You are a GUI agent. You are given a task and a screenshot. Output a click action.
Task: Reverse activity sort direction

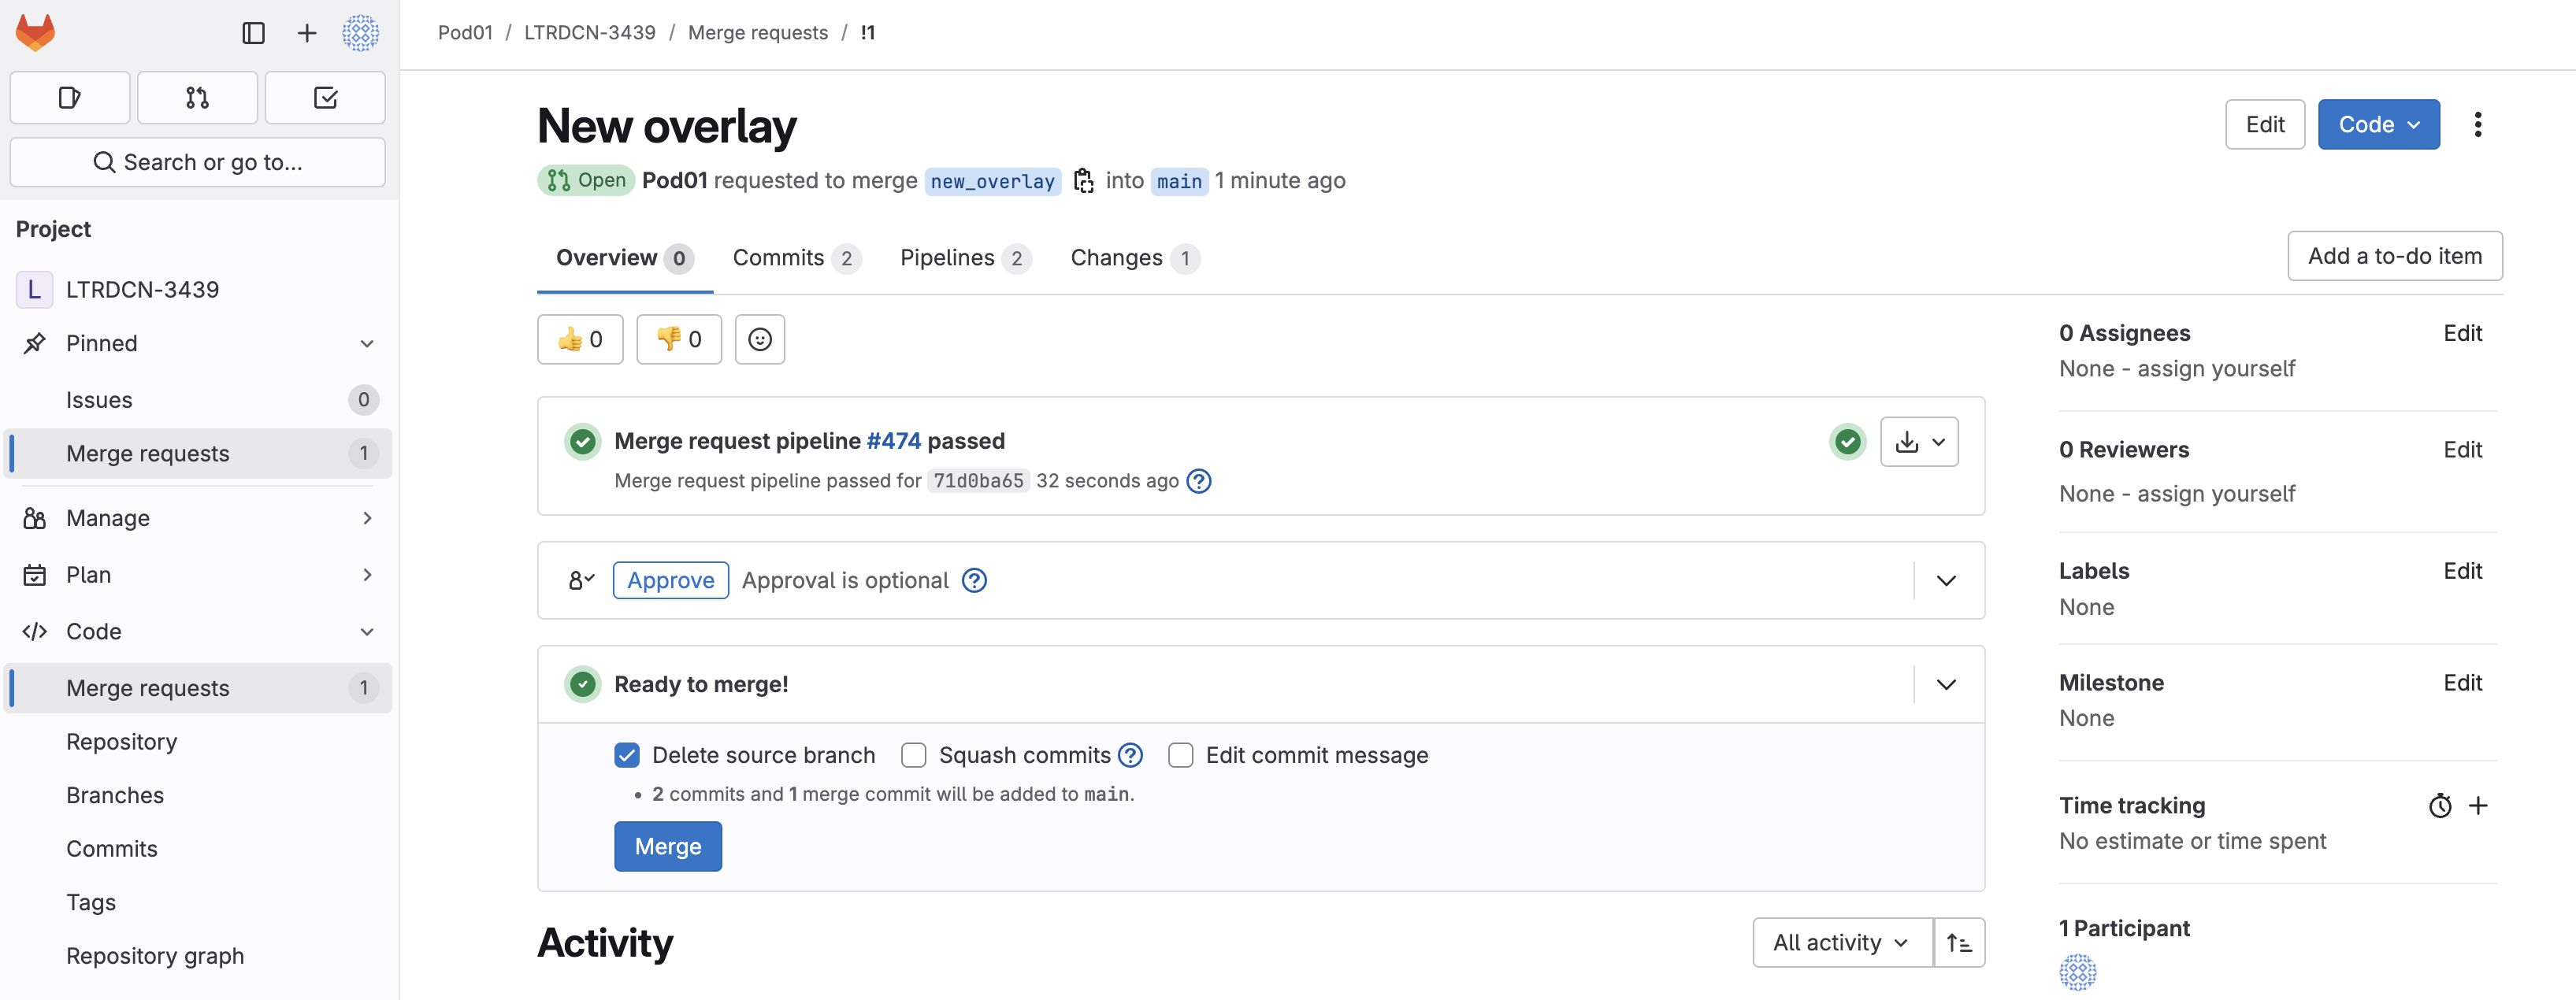pos(1958,943)
